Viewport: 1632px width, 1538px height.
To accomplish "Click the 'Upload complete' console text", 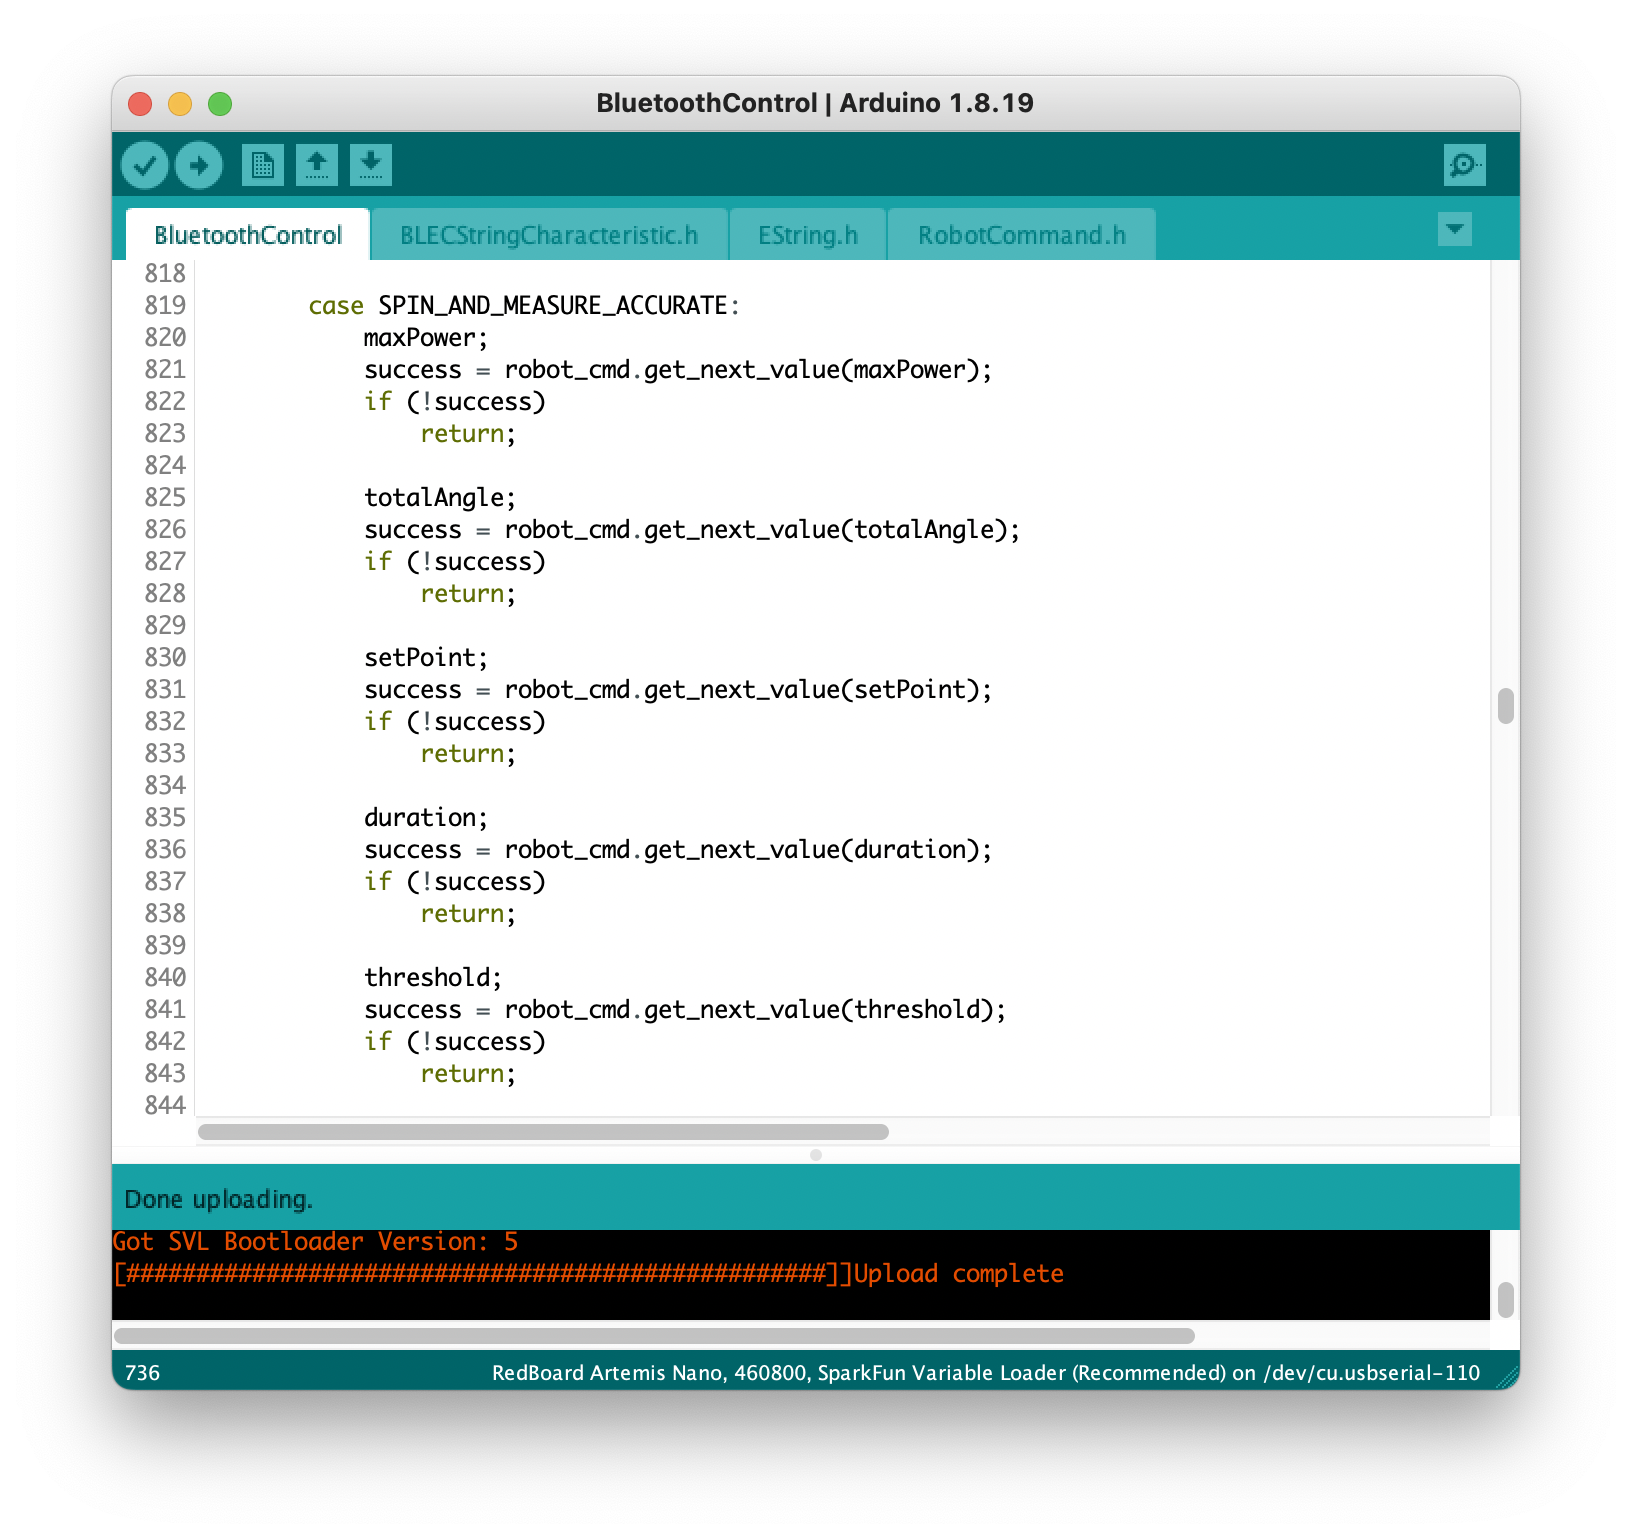I will click(958, 1274).
